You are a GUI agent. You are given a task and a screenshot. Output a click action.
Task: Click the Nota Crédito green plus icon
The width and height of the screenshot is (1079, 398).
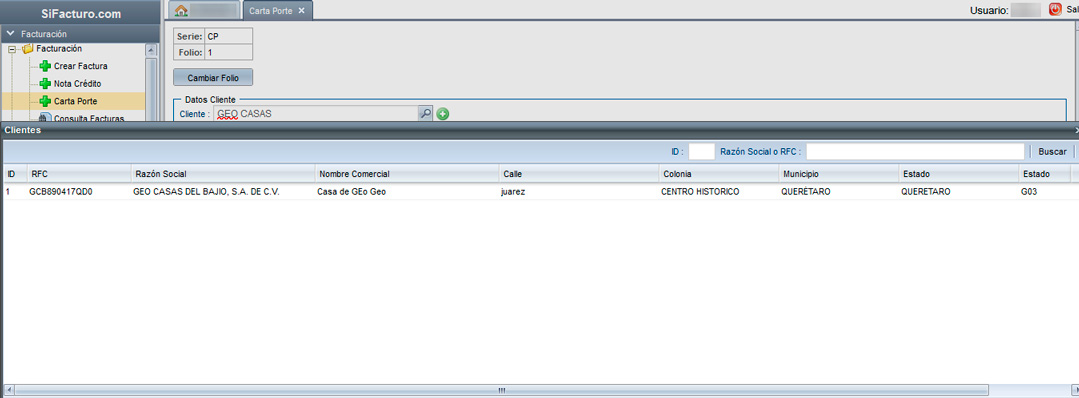pyautogui.click(x=45, y=83)
